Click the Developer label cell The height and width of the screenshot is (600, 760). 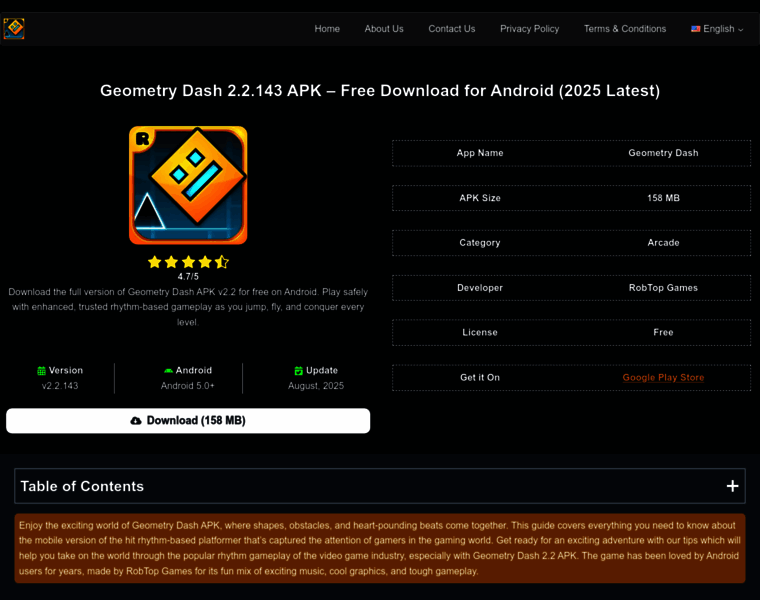point(480,288)
